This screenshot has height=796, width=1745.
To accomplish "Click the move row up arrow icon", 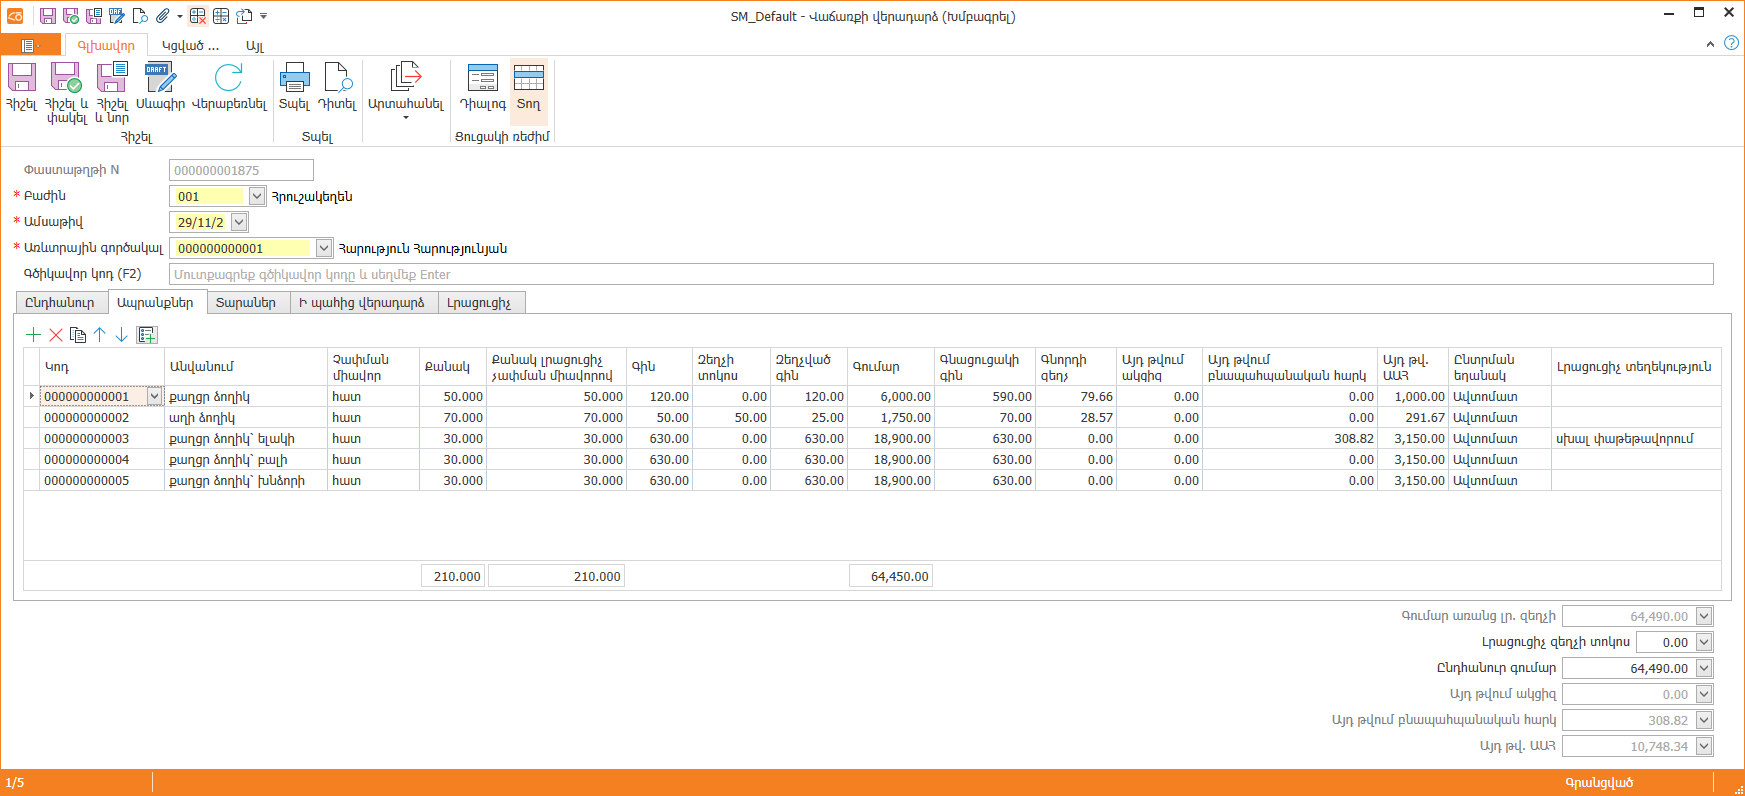I will (100, 335).
